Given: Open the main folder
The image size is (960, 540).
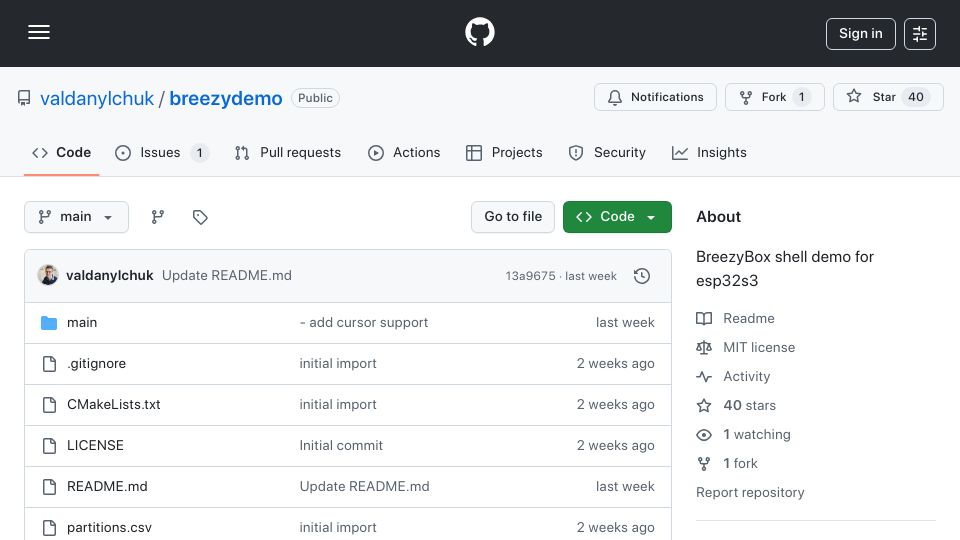Looking at the screenshot, I should (x=82, y=323).
